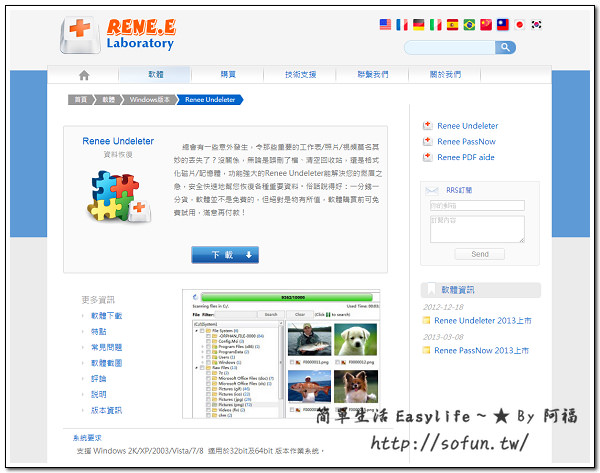Open the Renee Undeleter sidebar link
Screen dimensions: 600x473
click(468, 126)
